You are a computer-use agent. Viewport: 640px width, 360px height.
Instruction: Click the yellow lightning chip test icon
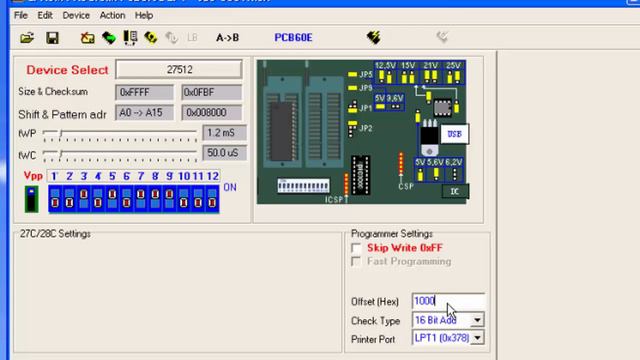[x=373, y=38]
